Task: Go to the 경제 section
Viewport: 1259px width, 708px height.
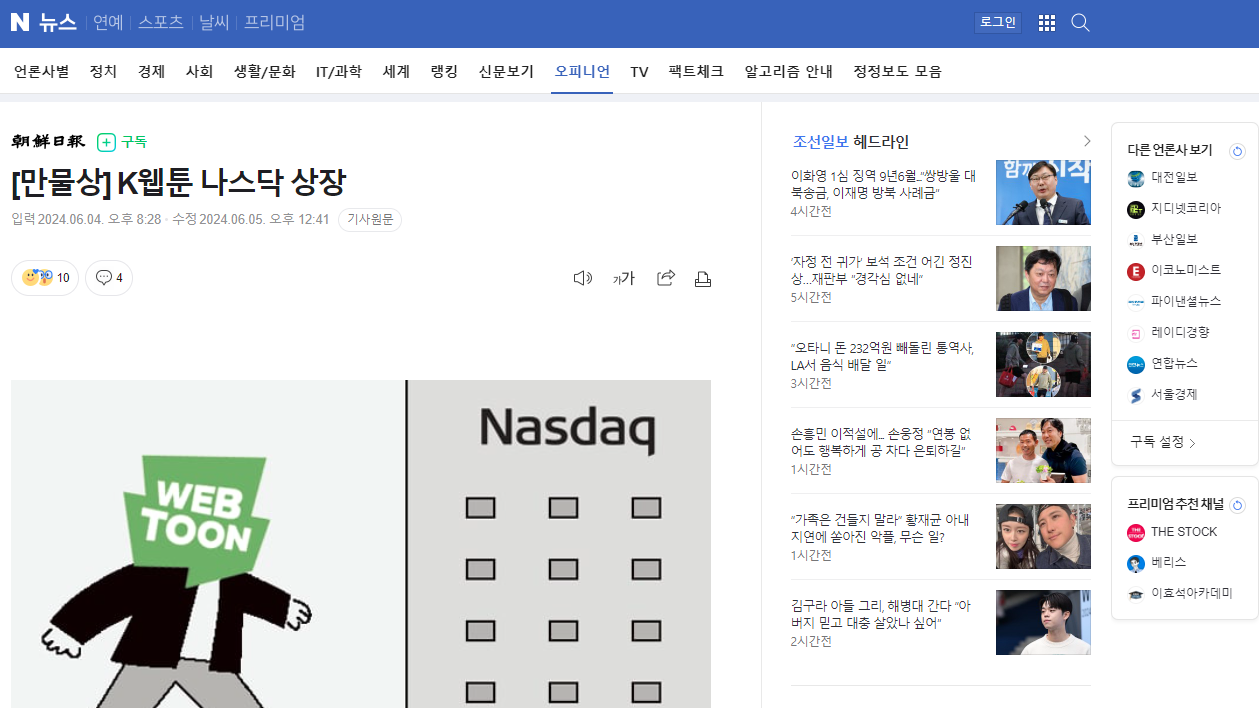Action: point(151,72)
